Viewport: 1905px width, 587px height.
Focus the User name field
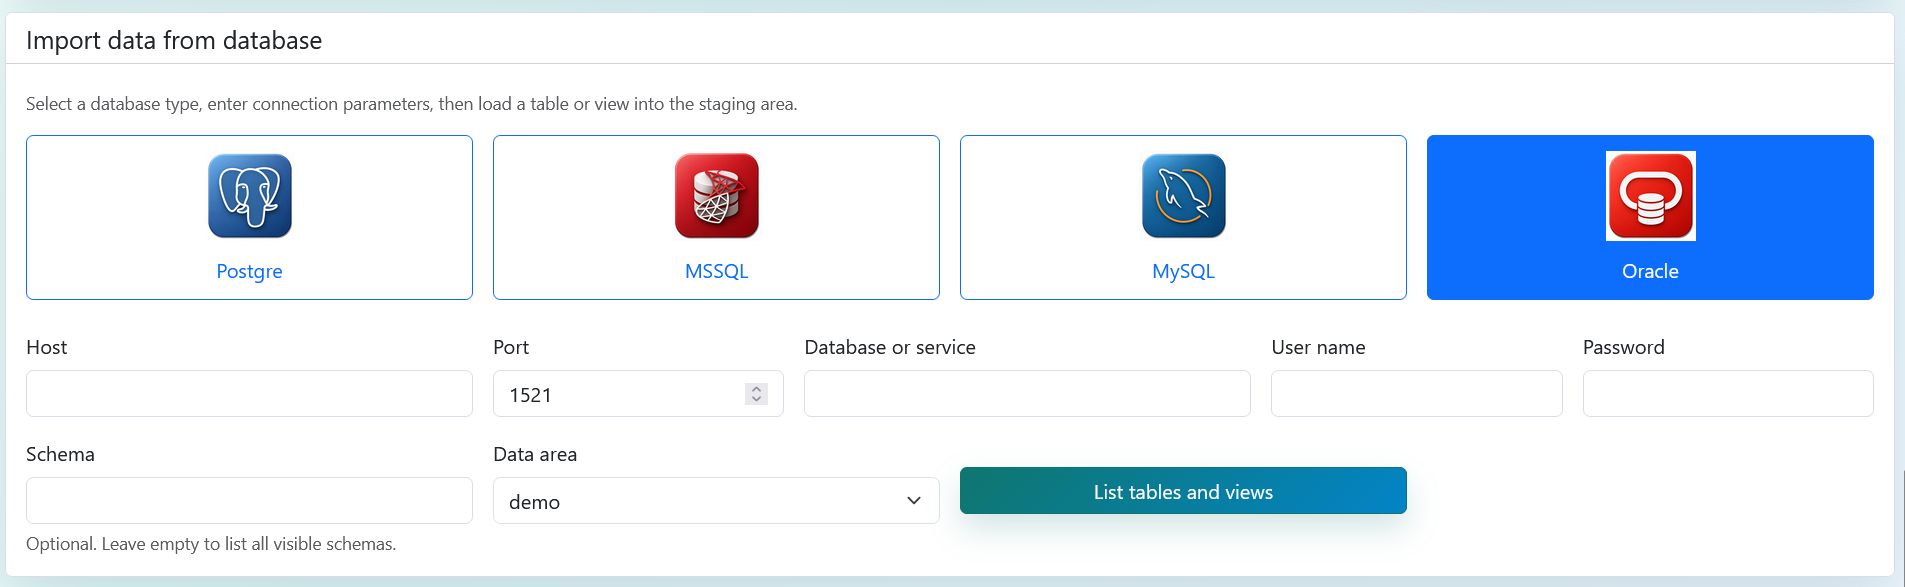[1416, 394]
